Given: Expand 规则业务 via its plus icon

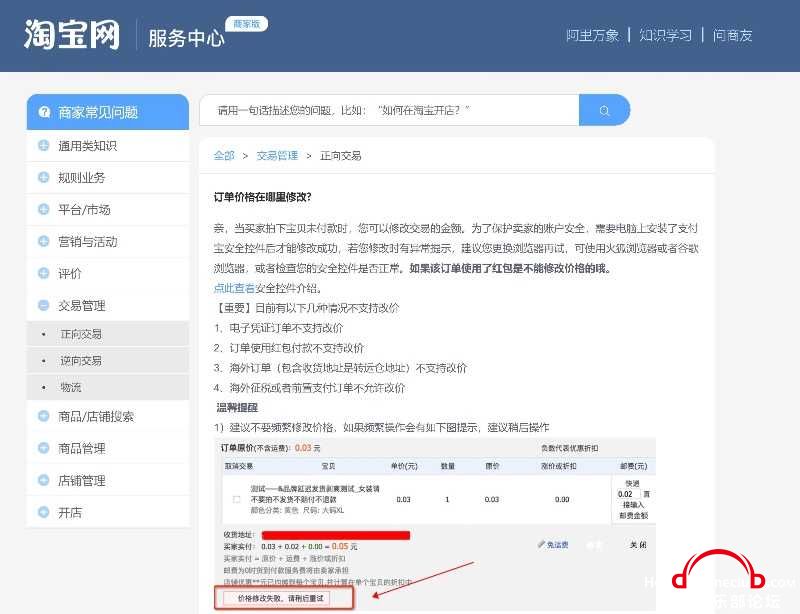Looking at the screenshot, I should coord(43,177).
